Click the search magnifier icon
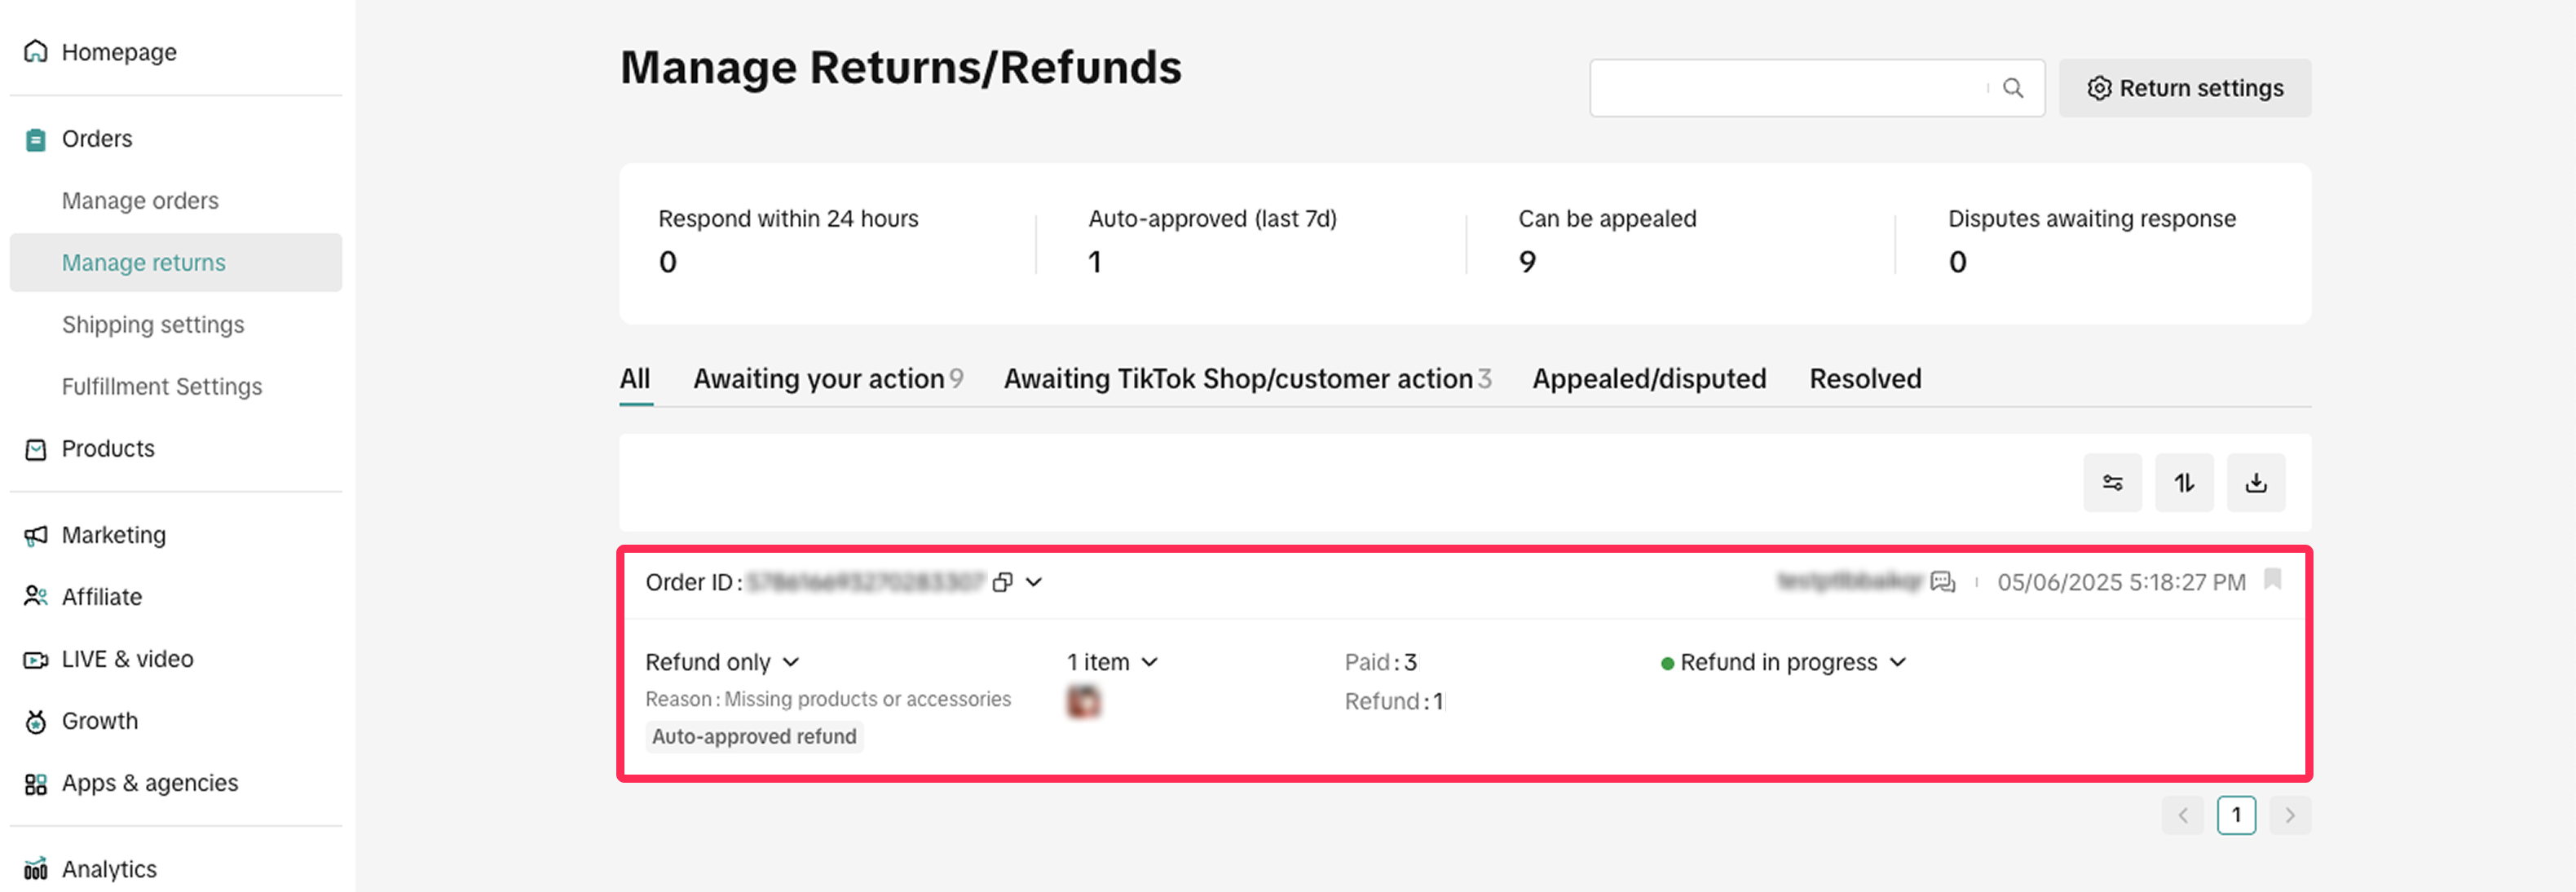The width and height of the screenshot is (2576, 892). coord(2013,88)
